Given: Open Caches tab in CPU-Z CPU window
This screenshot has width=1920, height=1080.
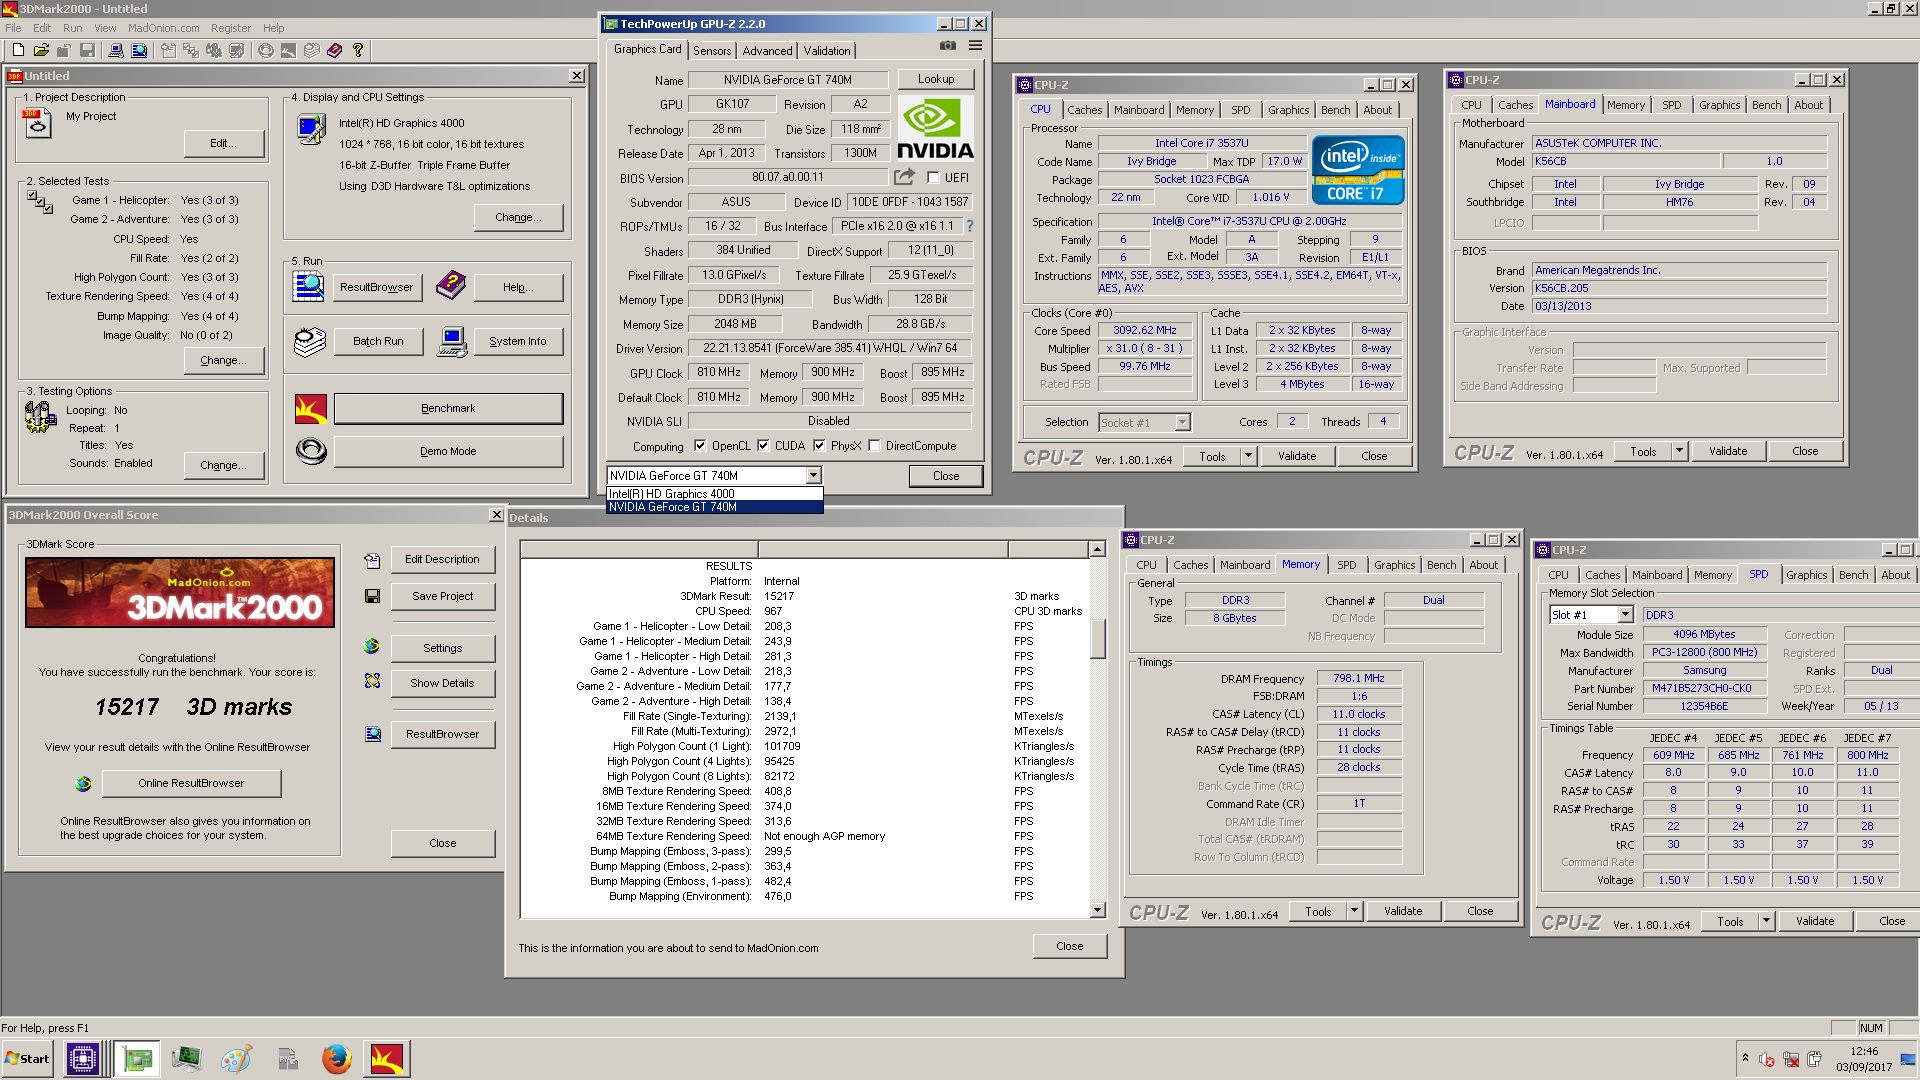Looking at the screenshot, I should pos(1084,110).
